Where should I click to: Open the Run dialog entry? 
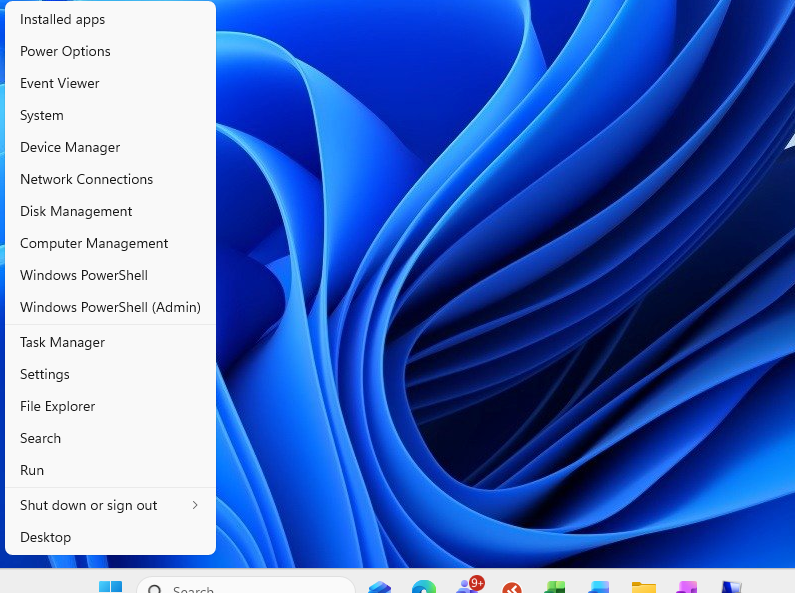point(110,470)
